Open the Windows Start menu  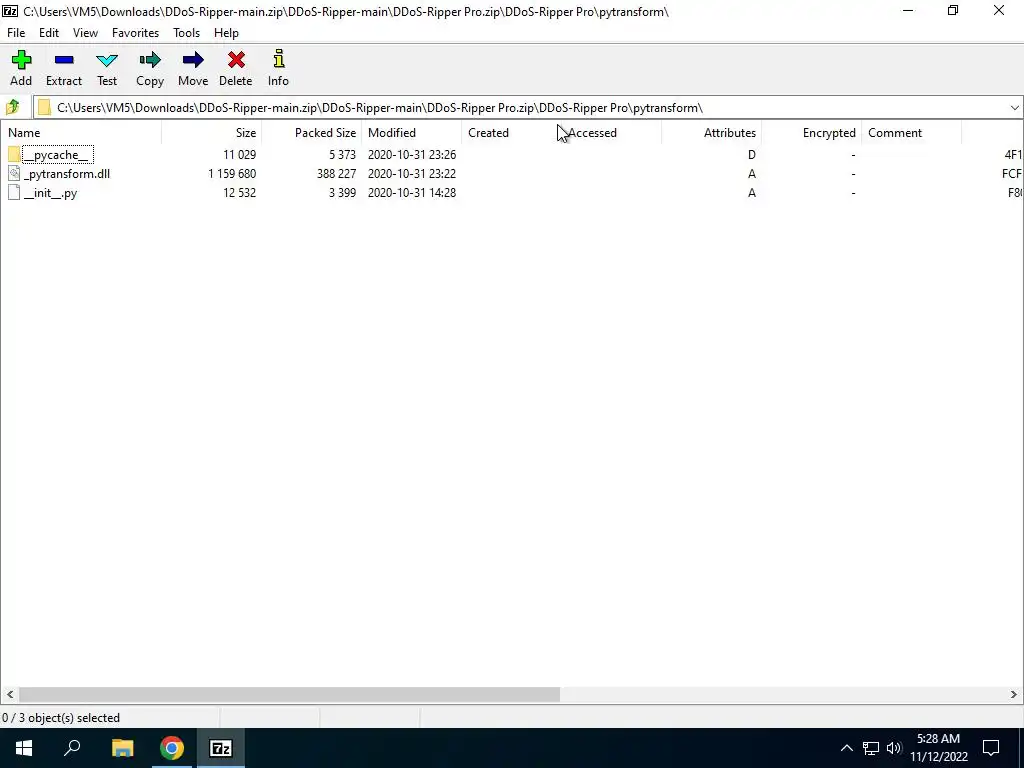click(24, 748)
